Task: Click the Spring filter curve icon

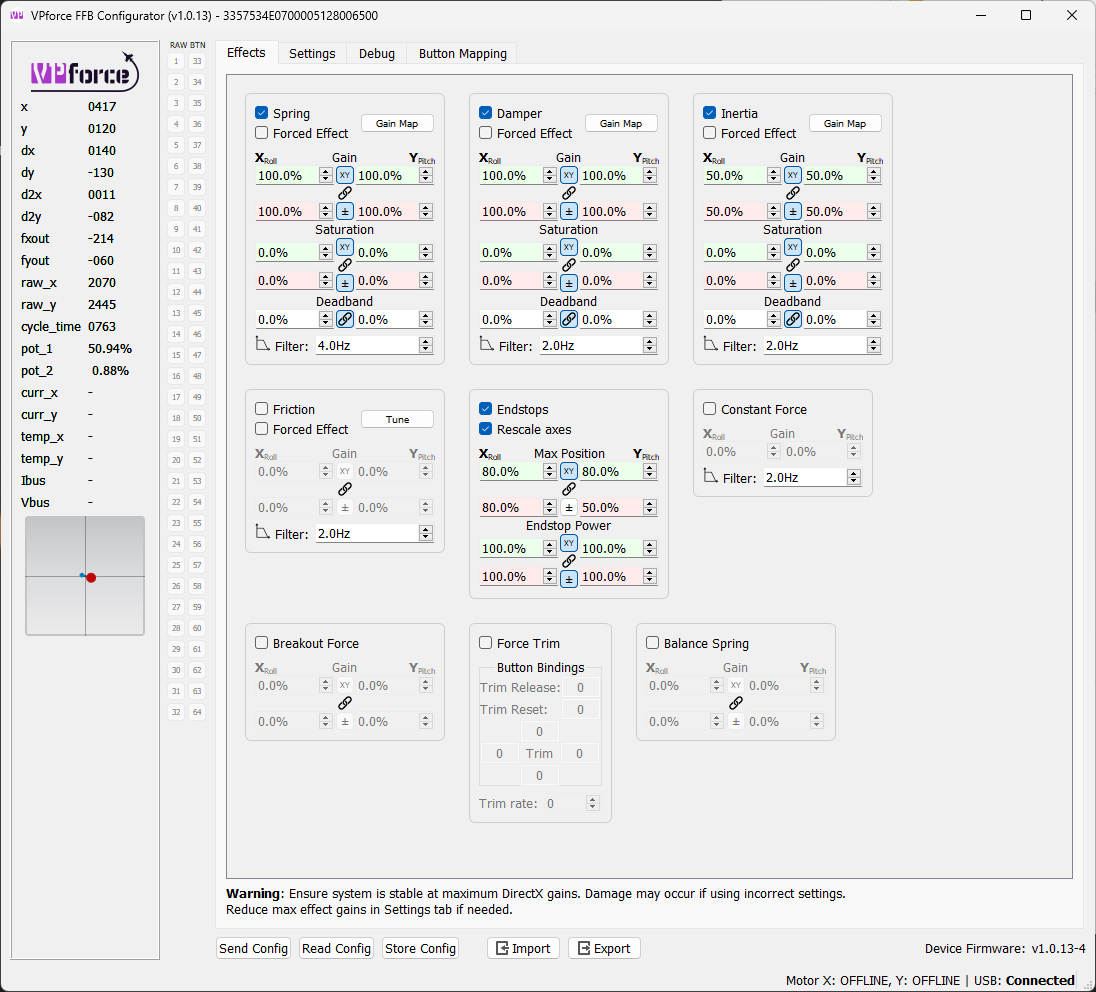Action: pos(263,344)
